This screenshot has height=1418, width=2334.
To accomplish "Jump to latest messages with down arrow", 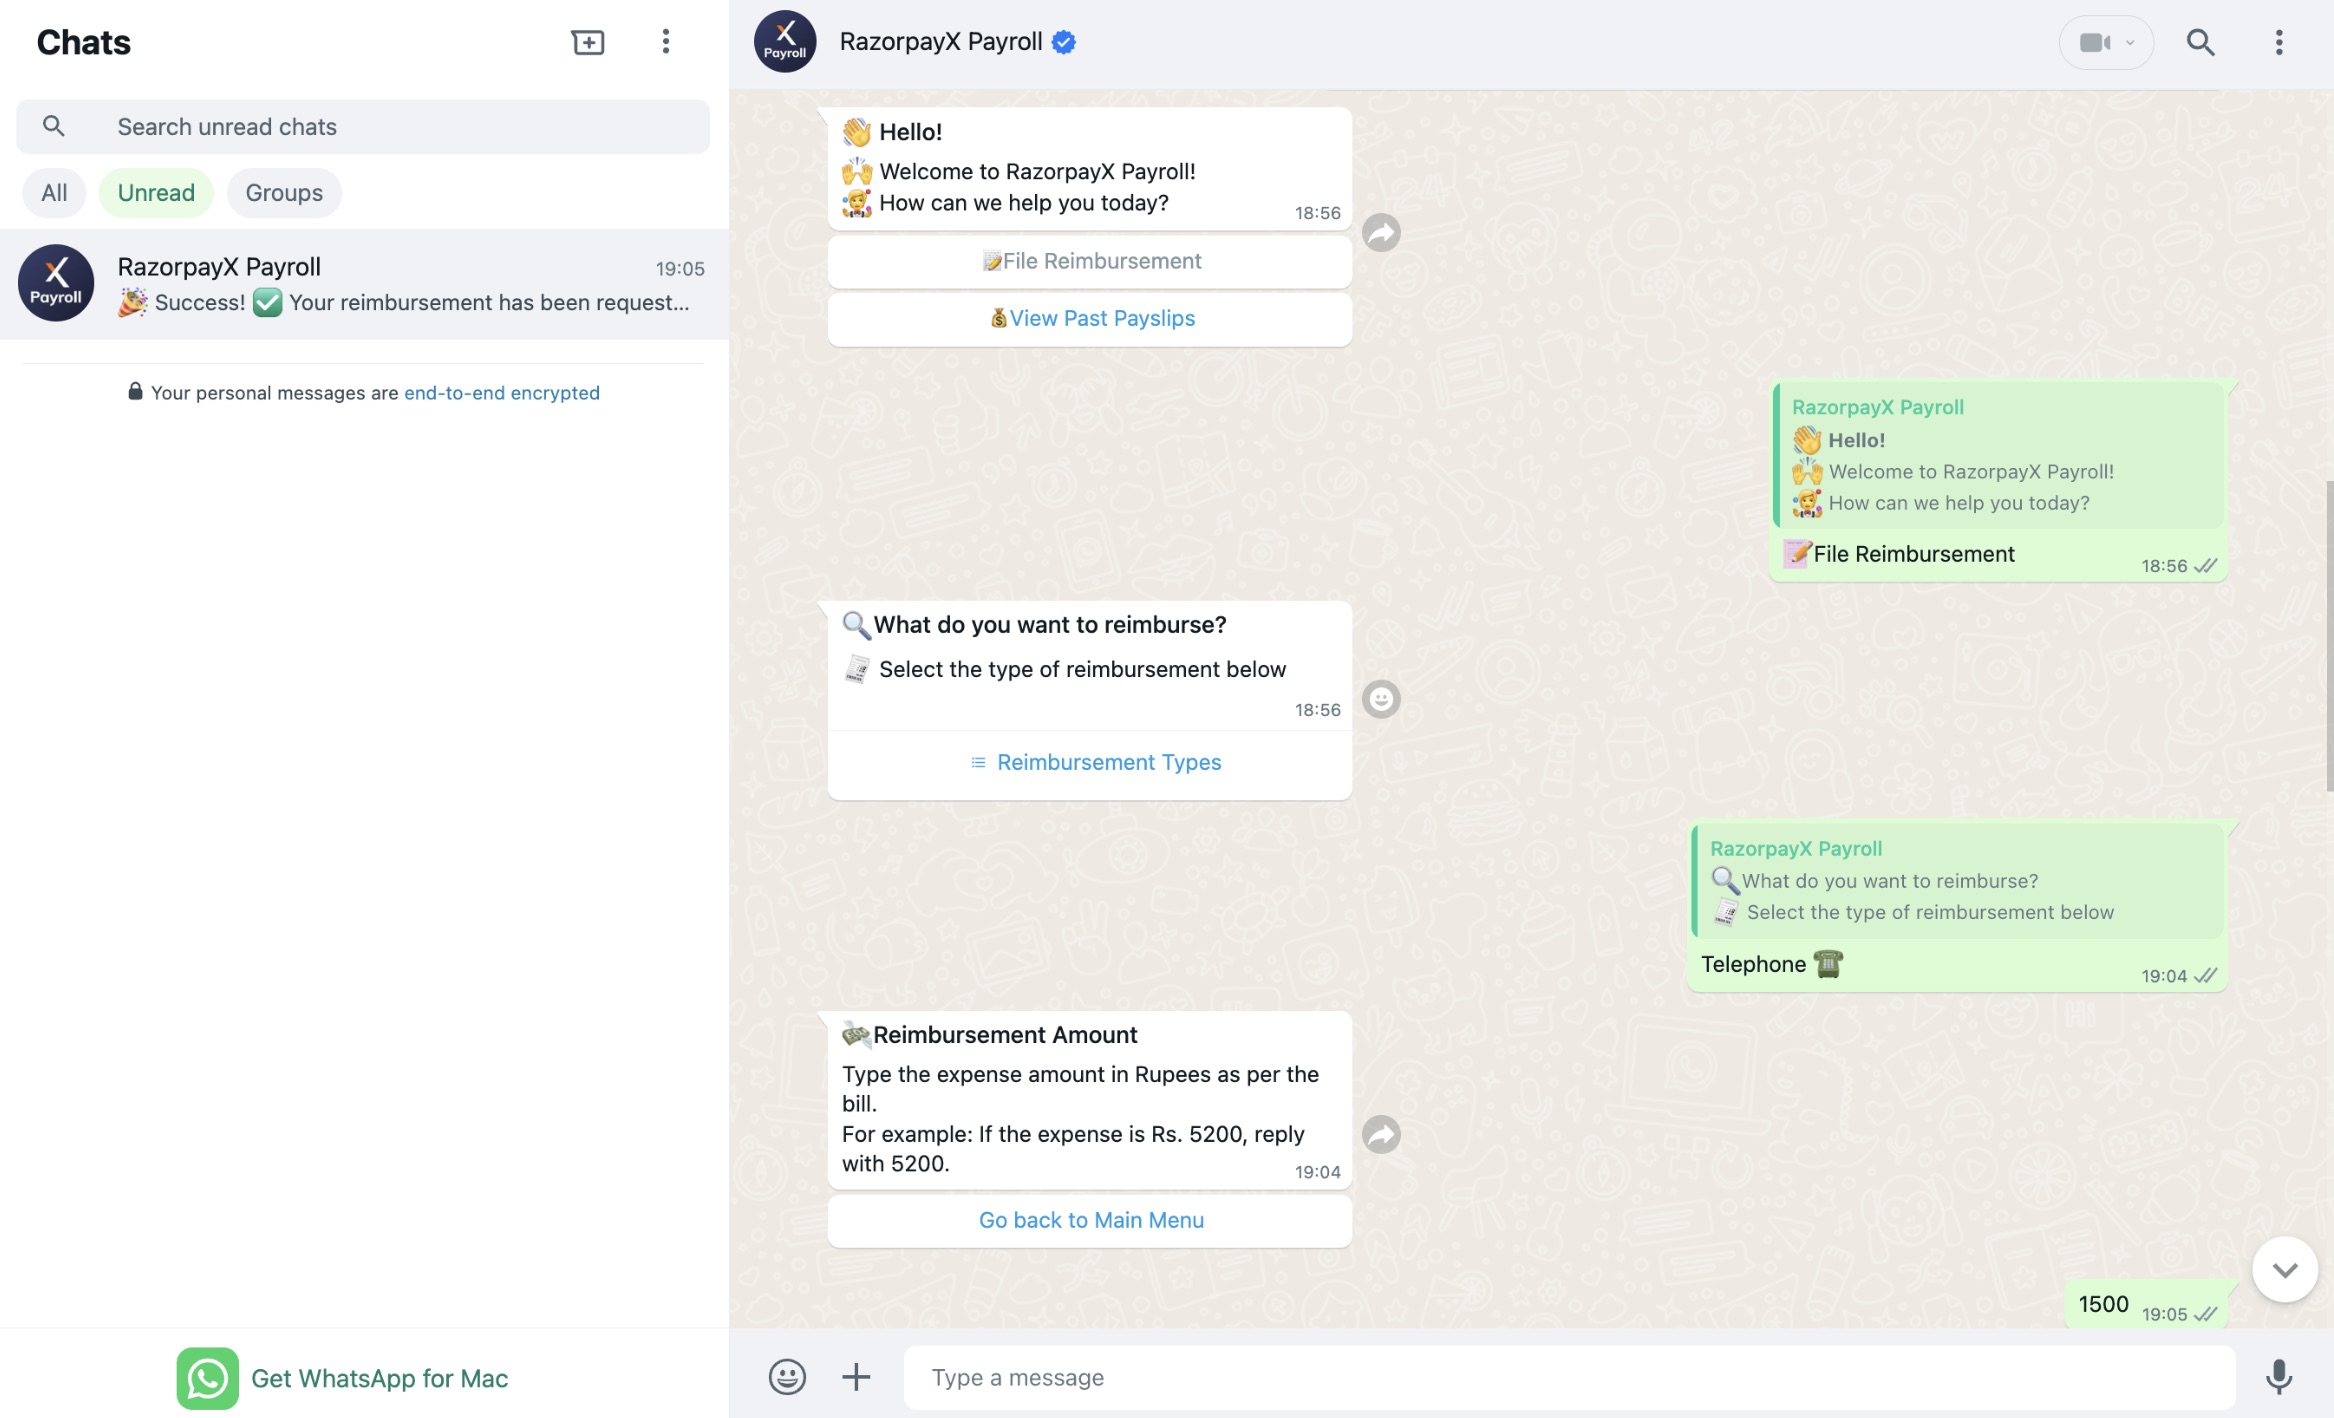I will pos(2285,1270).
